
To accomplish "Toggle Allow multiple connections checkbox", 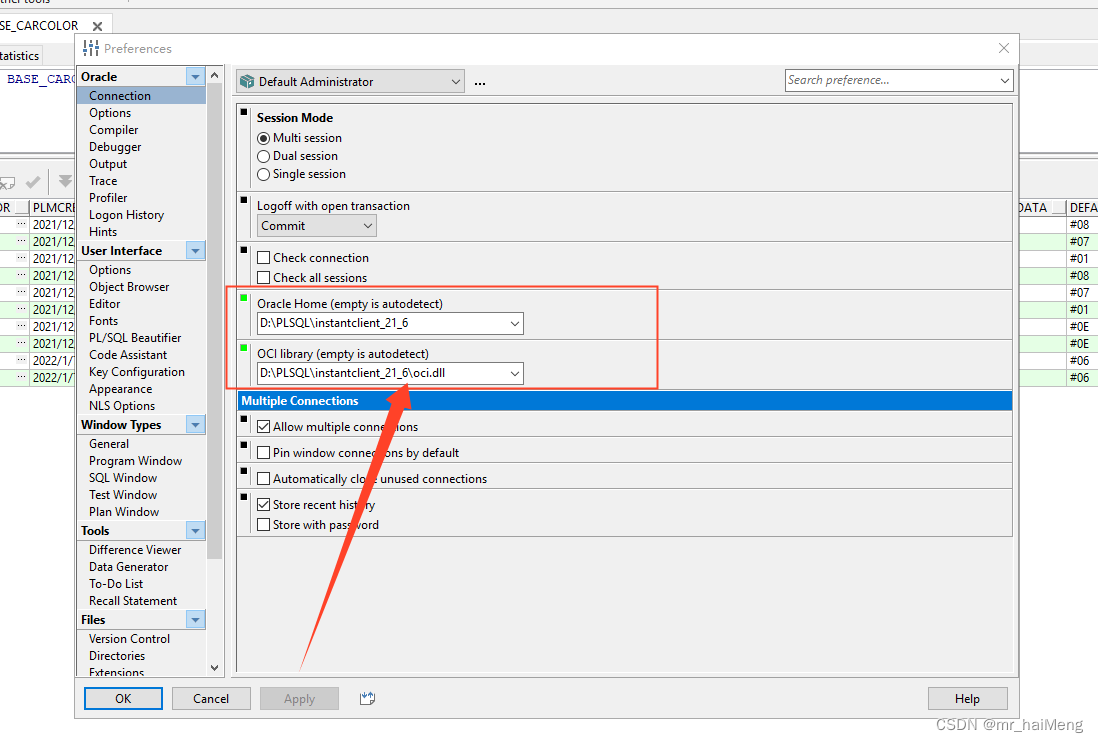I will [x=263, y=426].
